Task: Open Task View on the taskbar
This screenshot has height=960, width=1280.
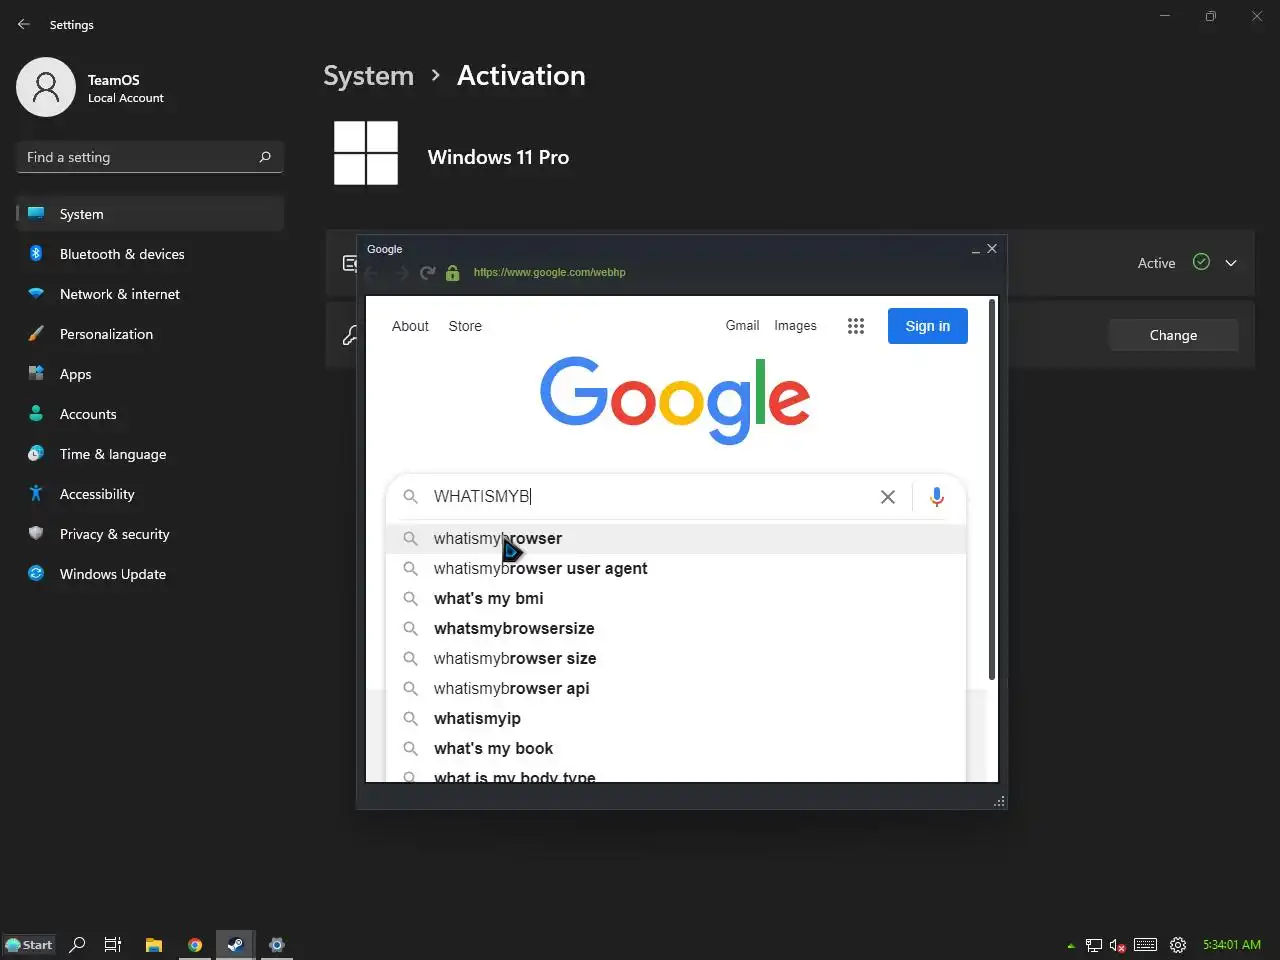Action: (x=113, y=945)
